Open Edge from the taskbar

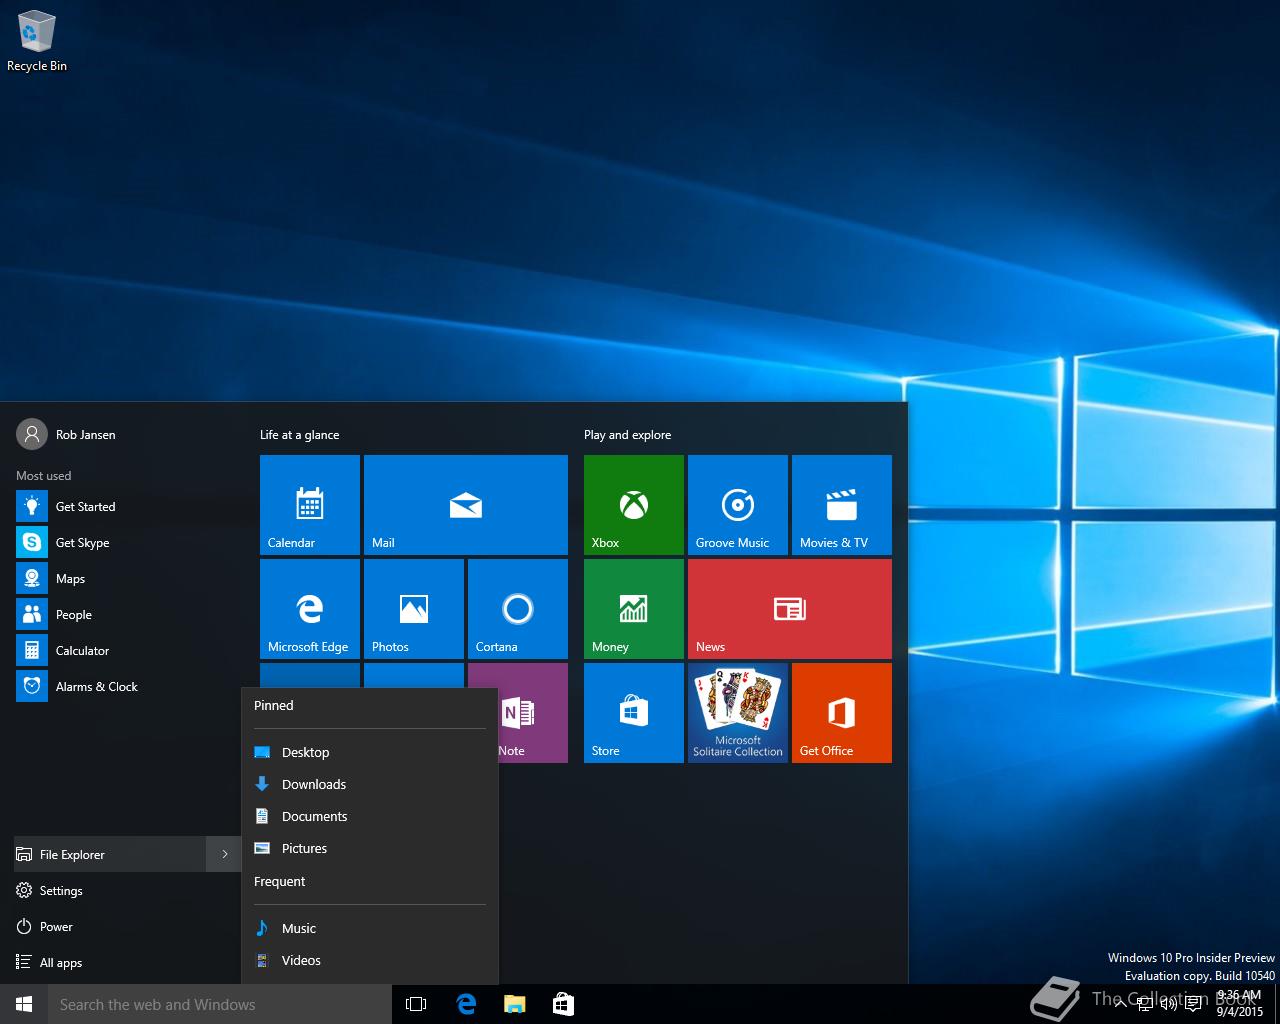tap(465, 1004)
